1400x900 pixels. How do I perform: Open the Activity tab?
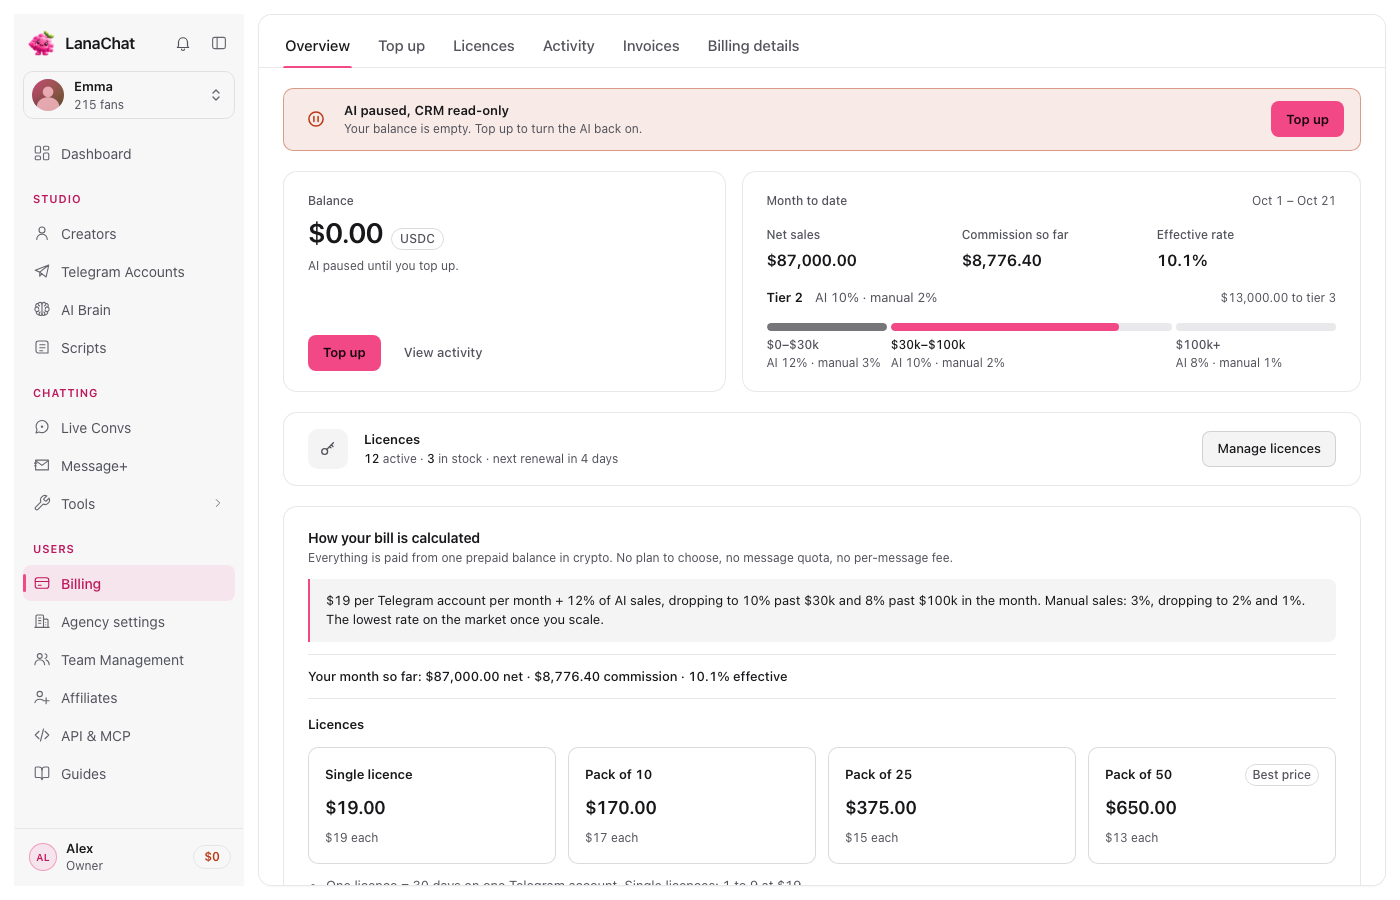569,46
